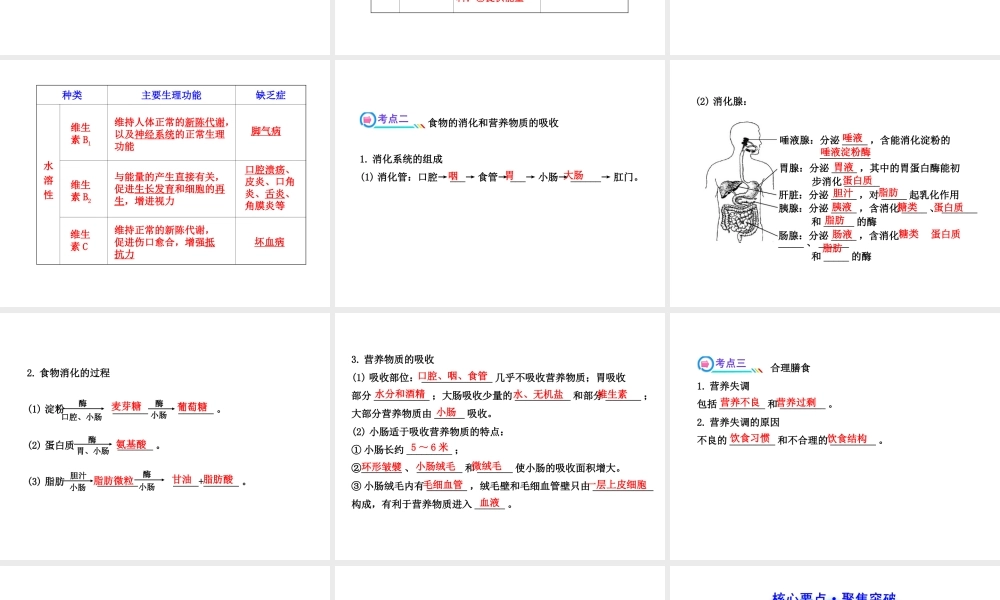Image resolution: width=1000 pixels, height=600 pixels.
Task: Click the title text 合理膳食
Action: point(790,367)
